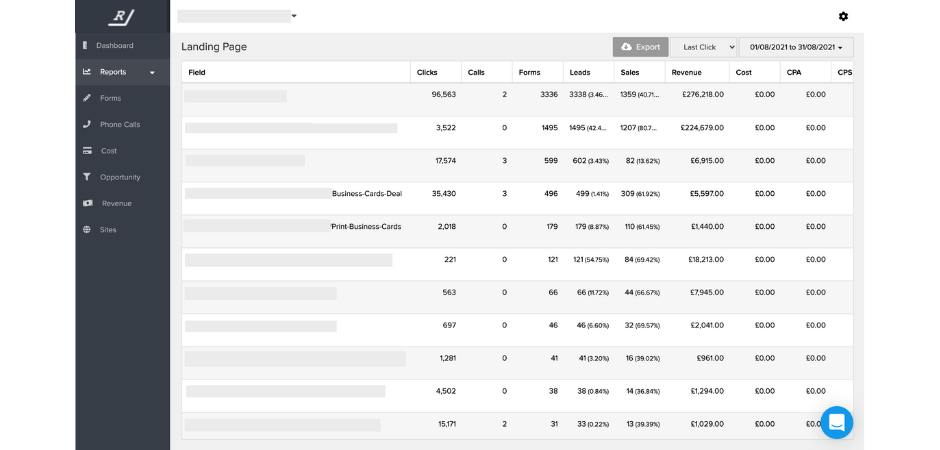Click the Reports chart icon
Screen dimensions: 940x450
[87, 72]
